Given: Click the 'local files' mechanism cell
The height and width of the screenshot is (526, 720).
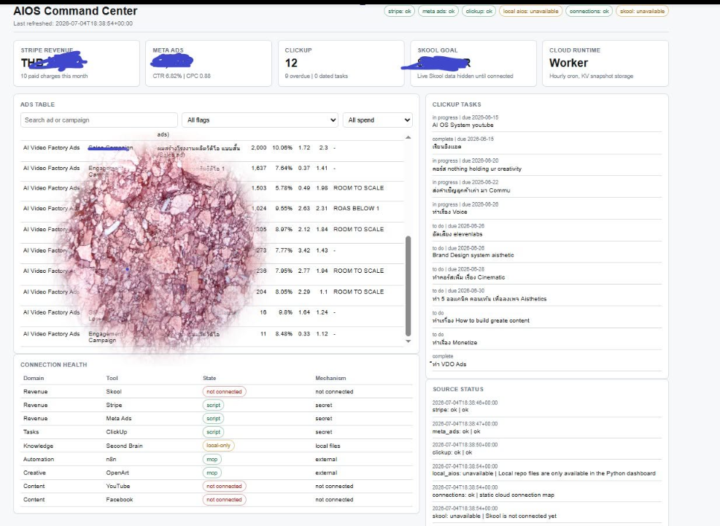Looking at the screenshot, I should coord(328,446).
